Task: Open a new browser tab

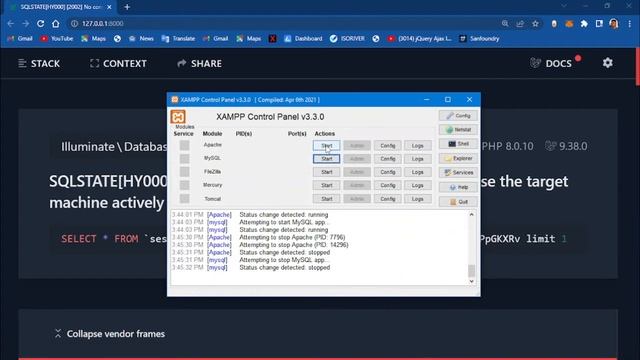Action: (127, 7)
